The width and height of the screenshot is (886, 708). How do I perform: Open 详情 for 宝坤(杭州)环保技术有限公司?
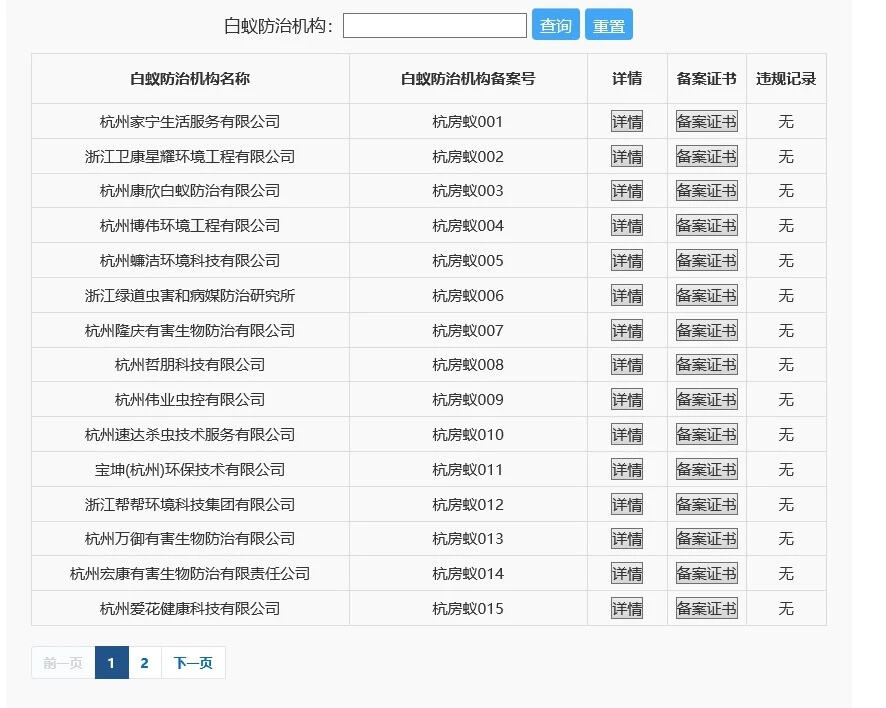(627, 470)
